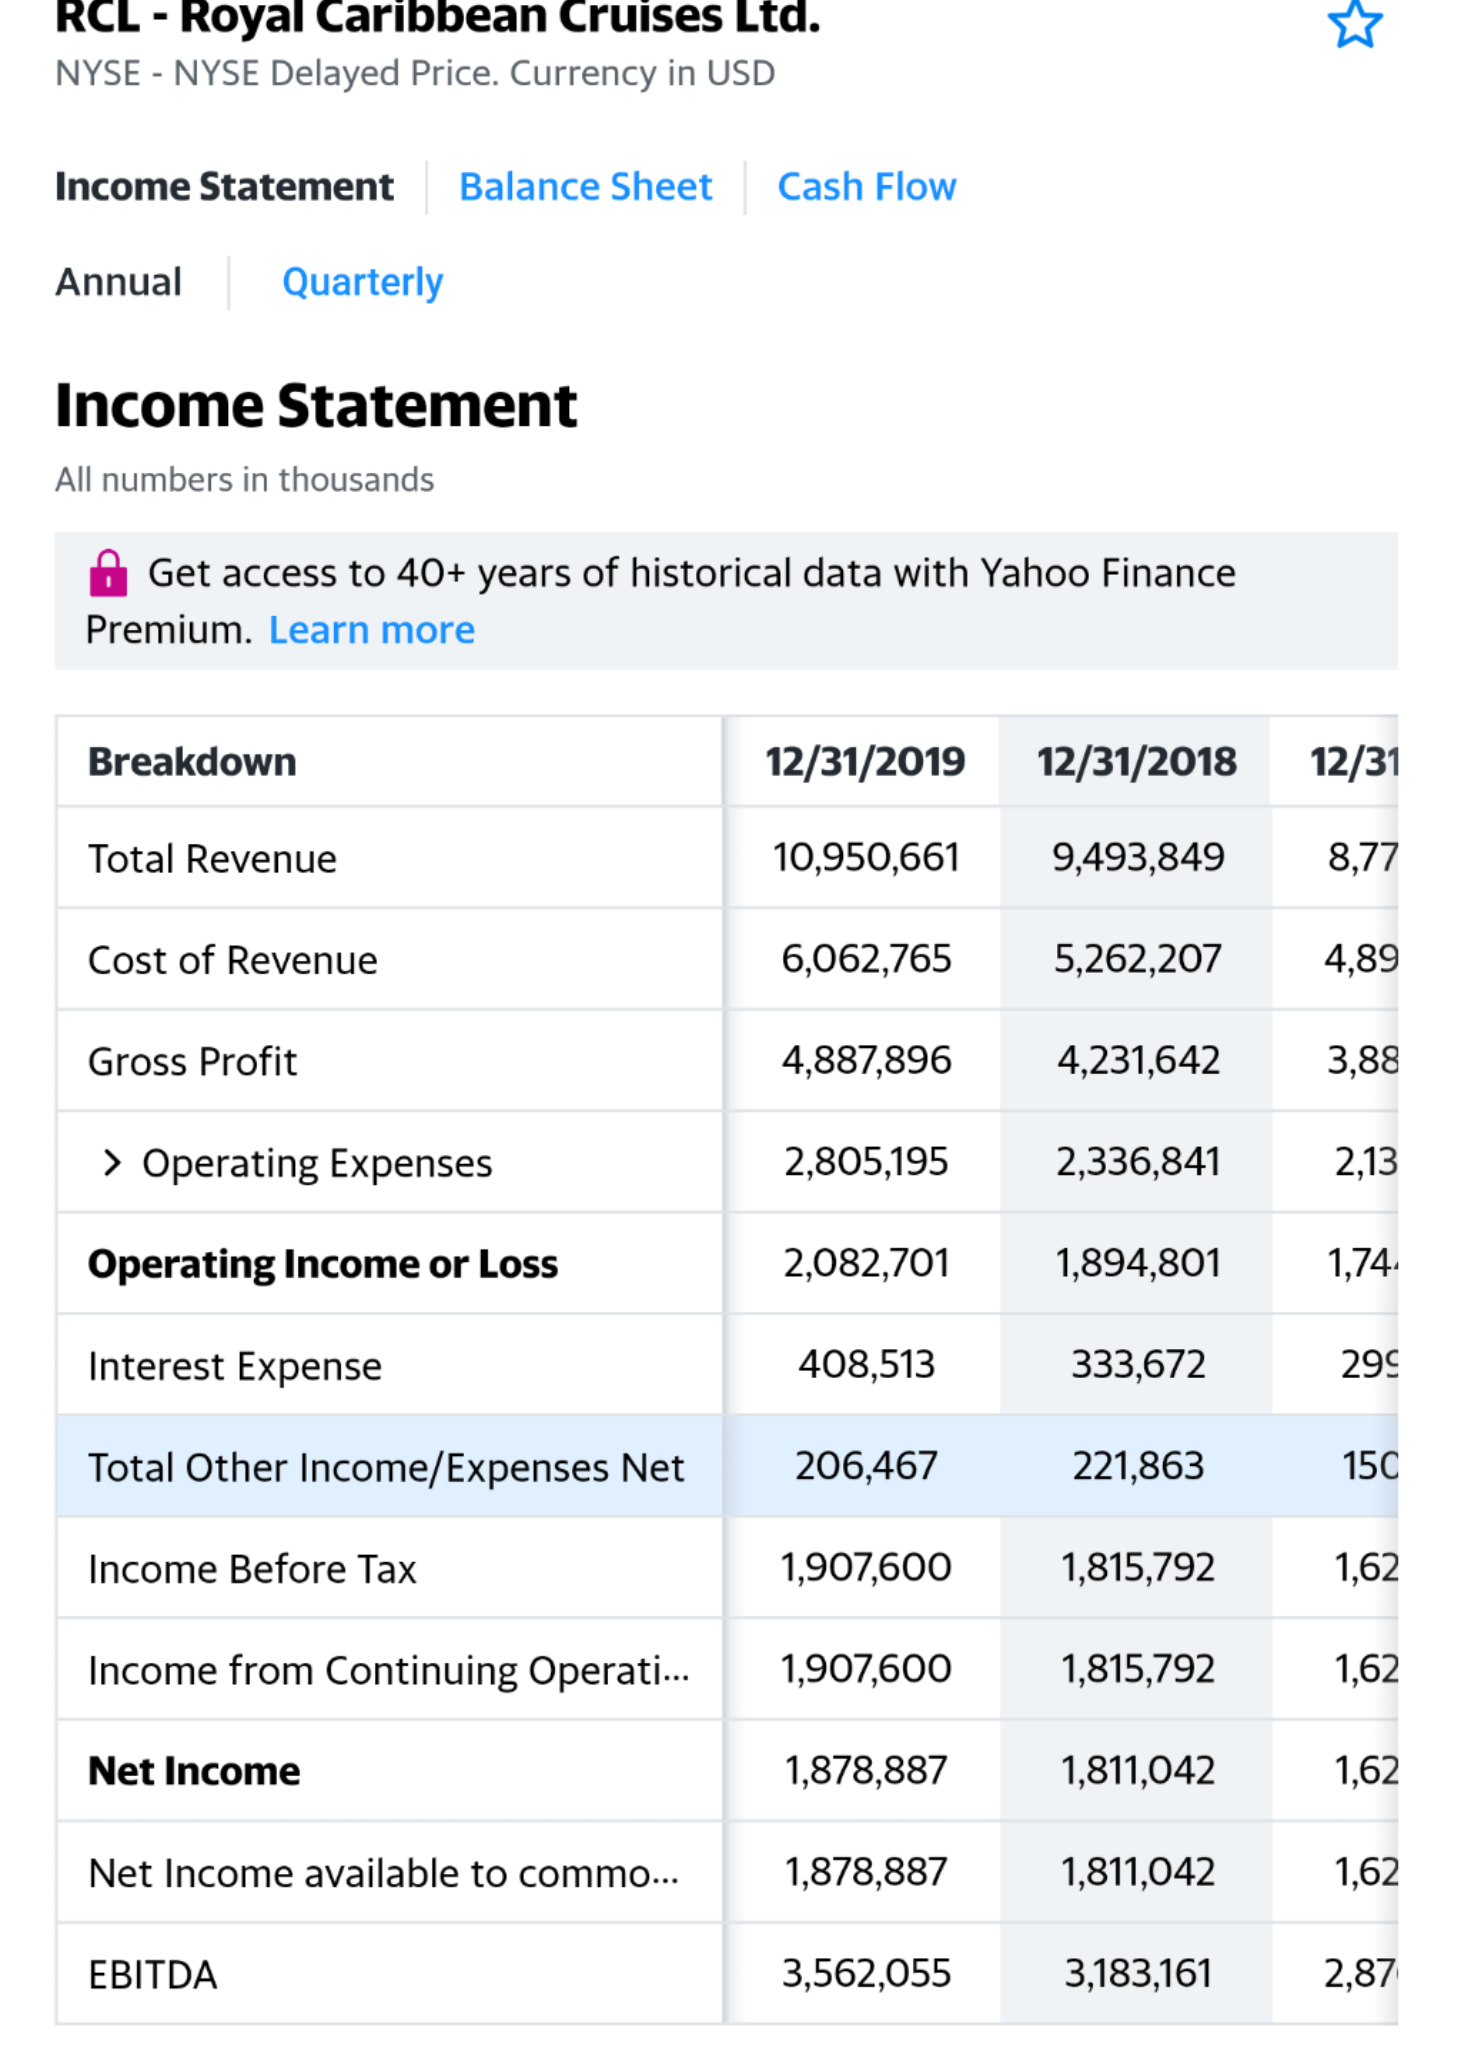Image resolution: width=1461 pixels, height=2048 pixels.
Task: Click Operating Income value 1,894,801
Action: 1138,1263
